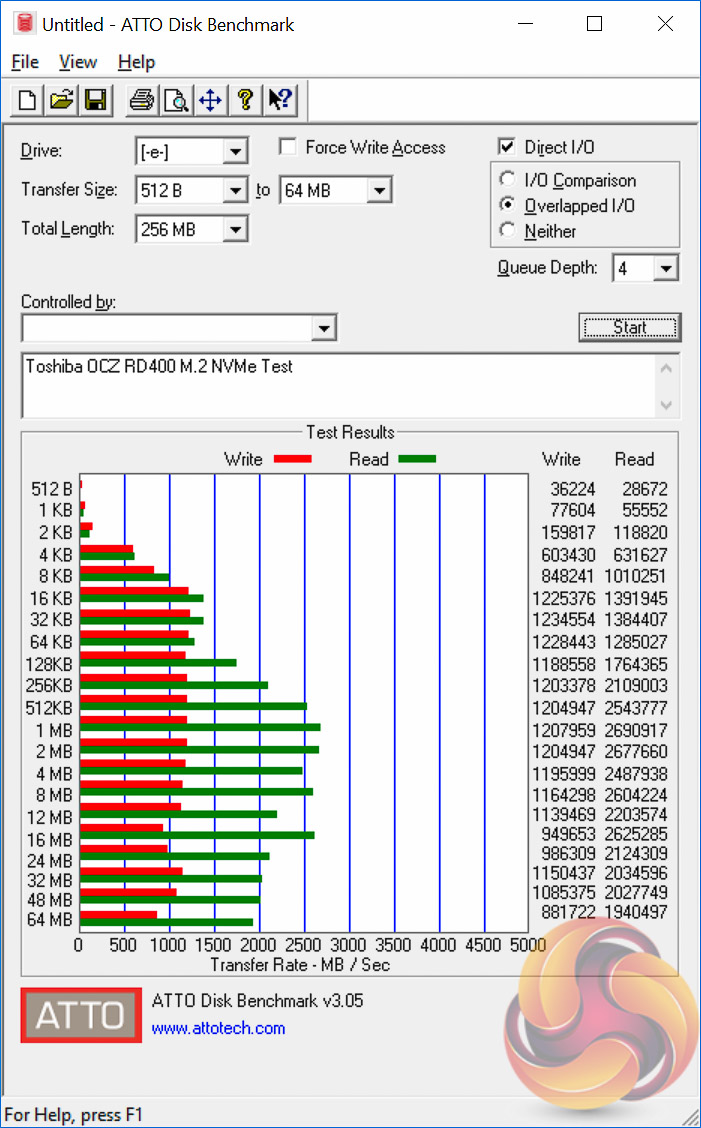Viewport: 701px width, 1128px height.
Task: Open the Help menu
Action: click(x=136, y=63)
